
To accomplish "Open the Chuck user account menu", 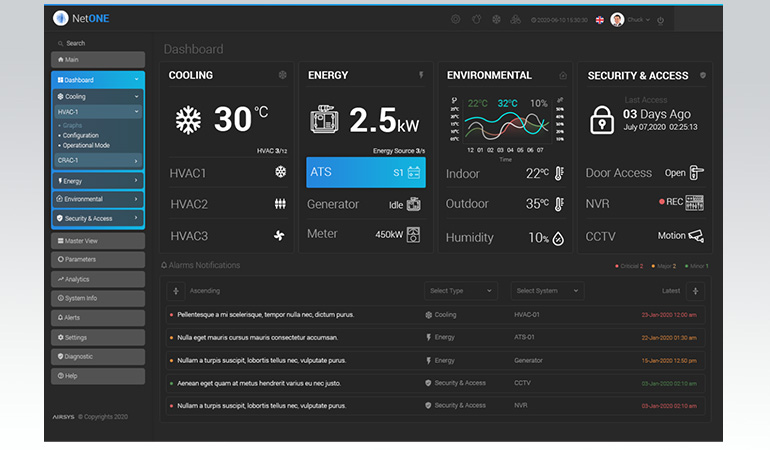I will coord(632,20).
